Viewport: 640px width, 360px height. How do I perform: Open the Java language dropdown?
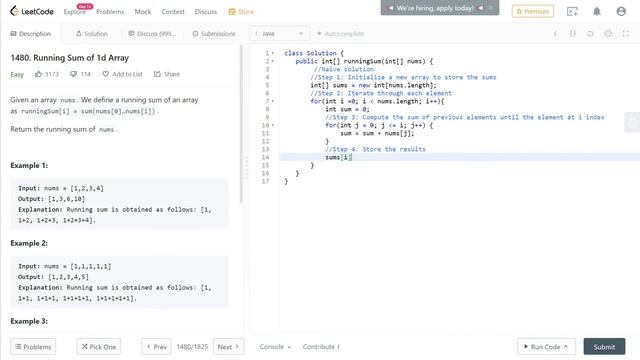click(x=280, y=33)
